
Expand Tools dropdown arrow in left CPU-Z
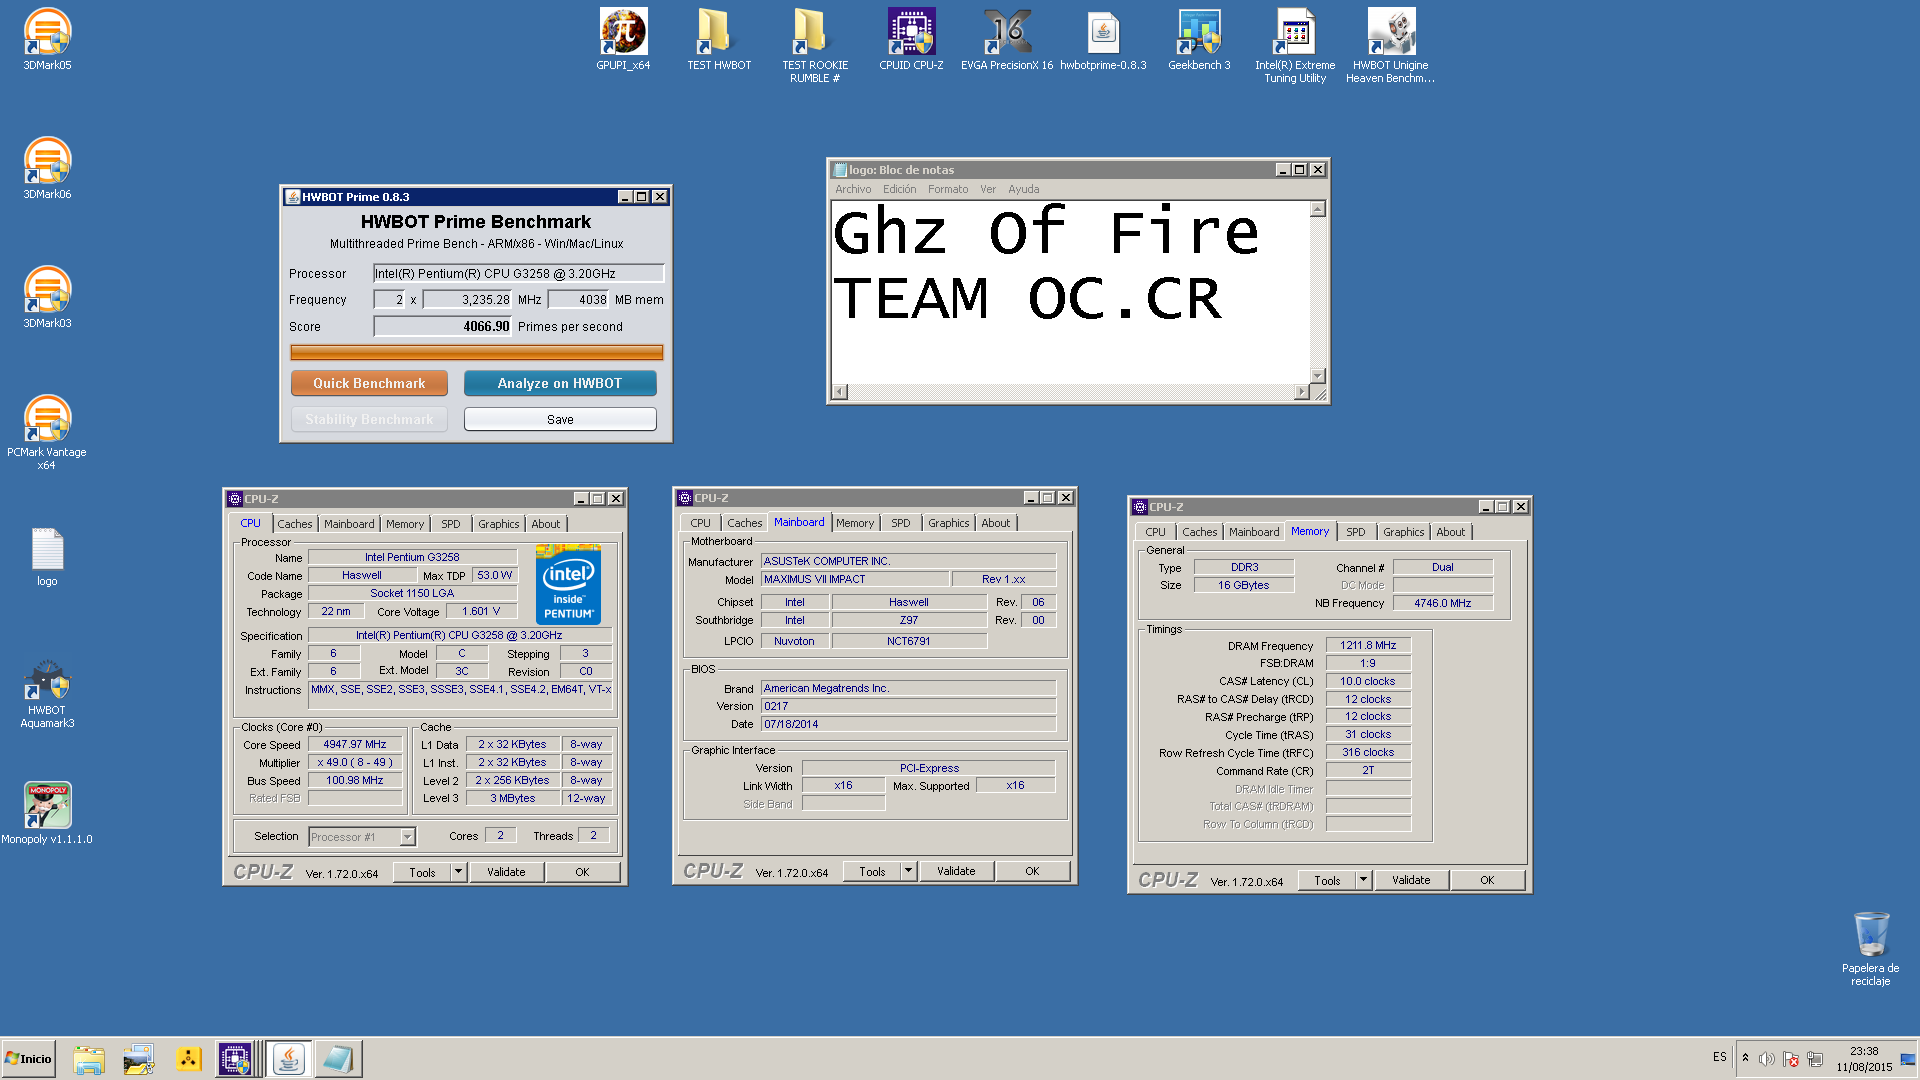tap(458, 872)
